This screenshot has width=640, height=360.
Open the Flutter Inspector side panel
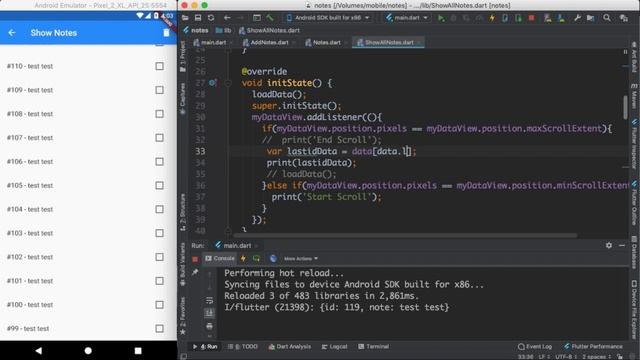634,144
